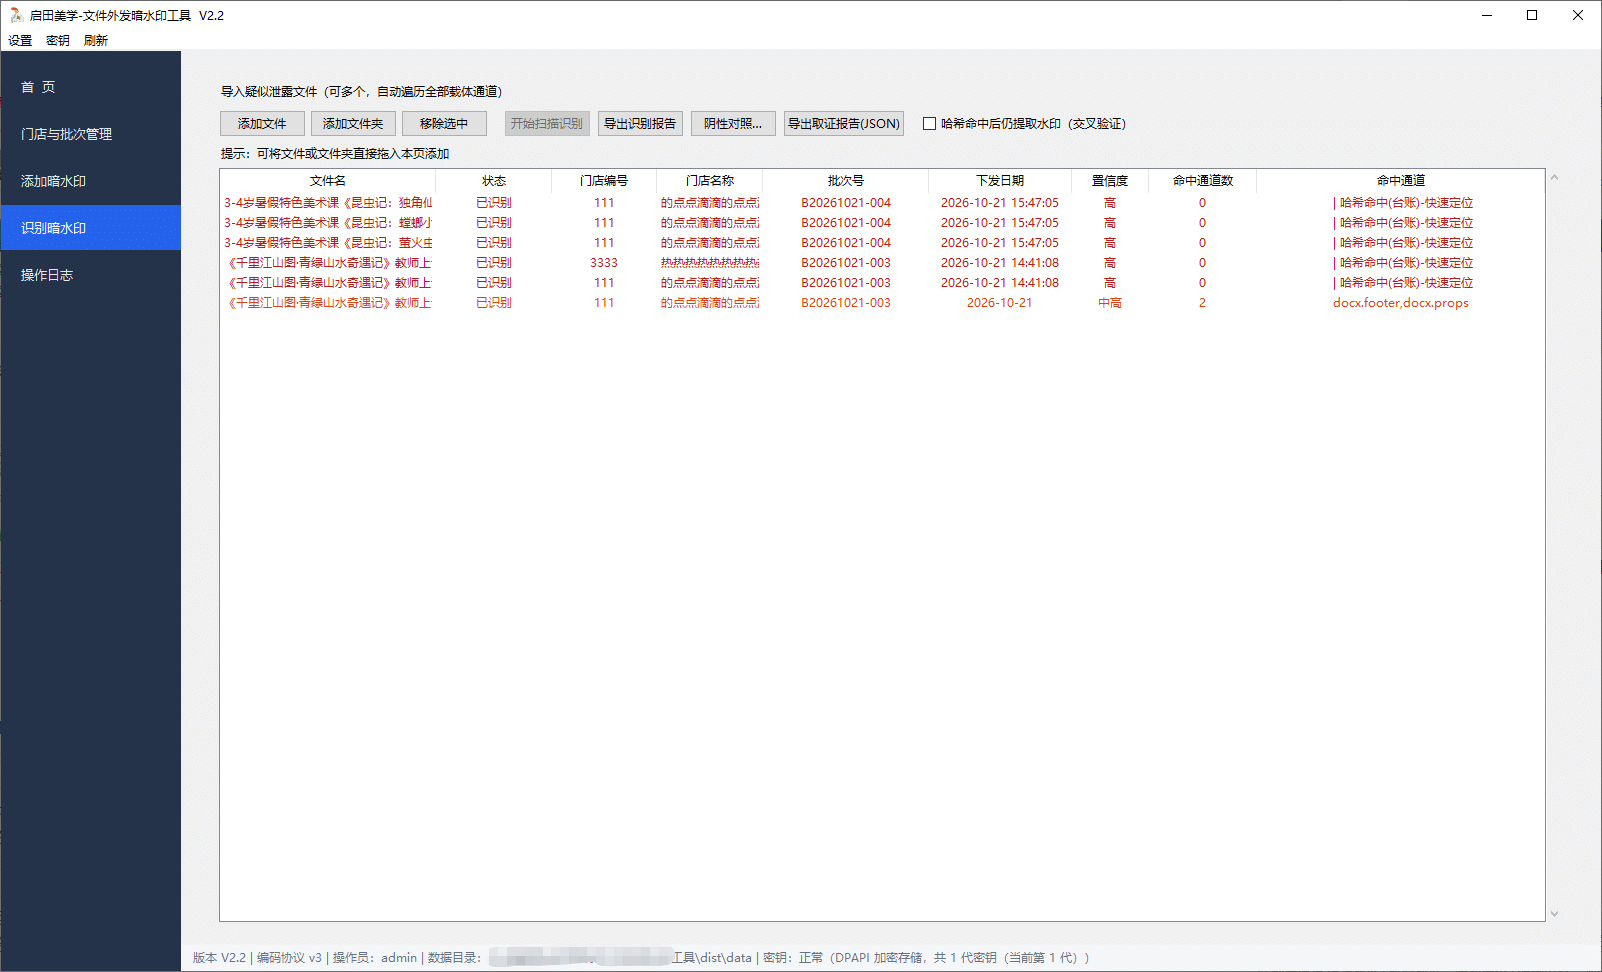The width and height of the screenshot is (1602, 972).
Task: Click the 门店编号 column header
Action: (604, 181)
